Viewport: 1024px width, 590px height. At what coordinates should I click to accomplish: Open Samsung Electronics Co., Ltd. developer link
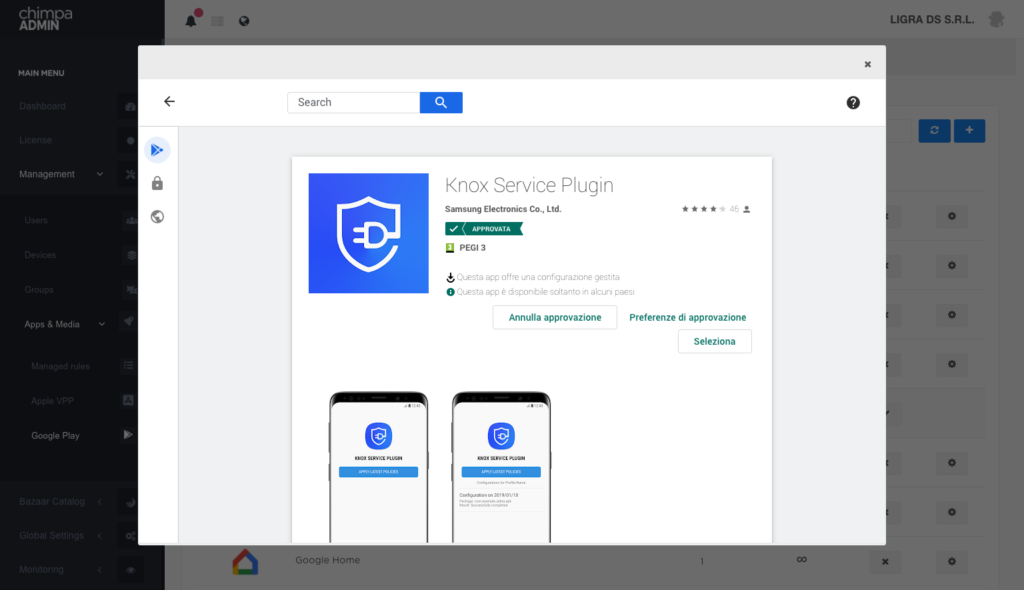pos(503,209)
